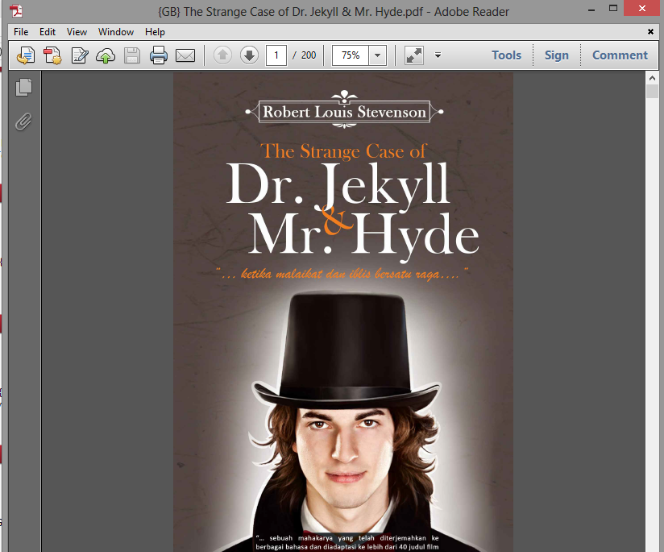Click the vertical scrollbar up arrow
This screenshot has height=552, width=664.
[652, 78]
